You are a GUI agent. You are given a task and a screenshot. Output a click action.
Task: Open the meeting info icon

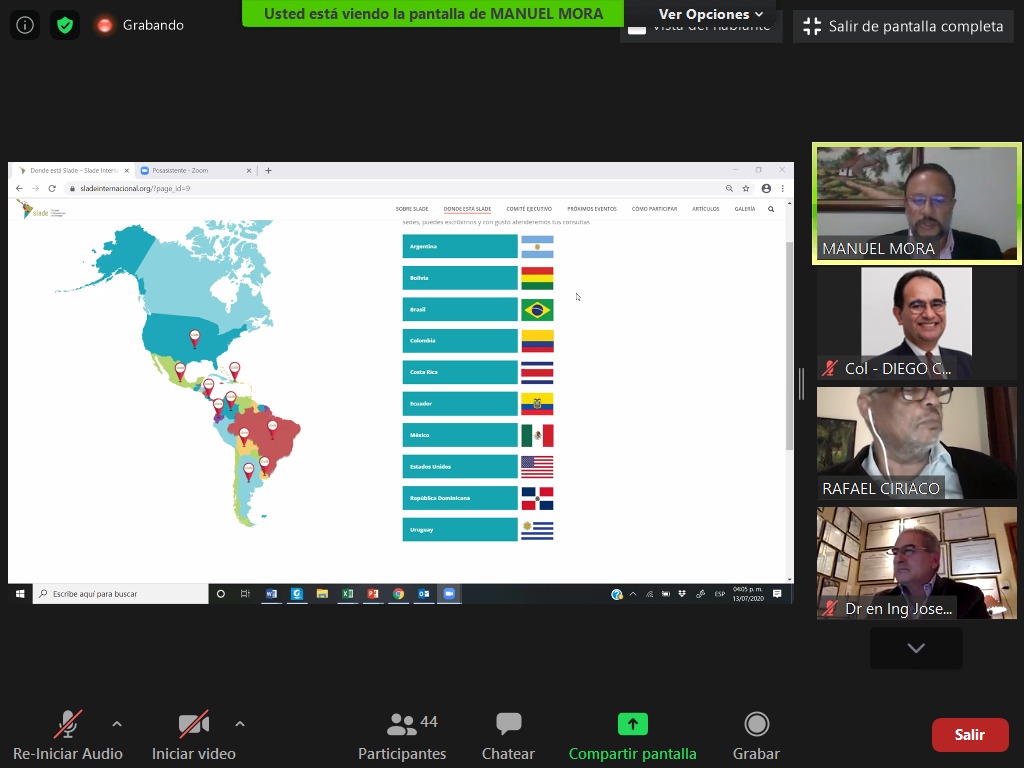[x=25, y=25]
